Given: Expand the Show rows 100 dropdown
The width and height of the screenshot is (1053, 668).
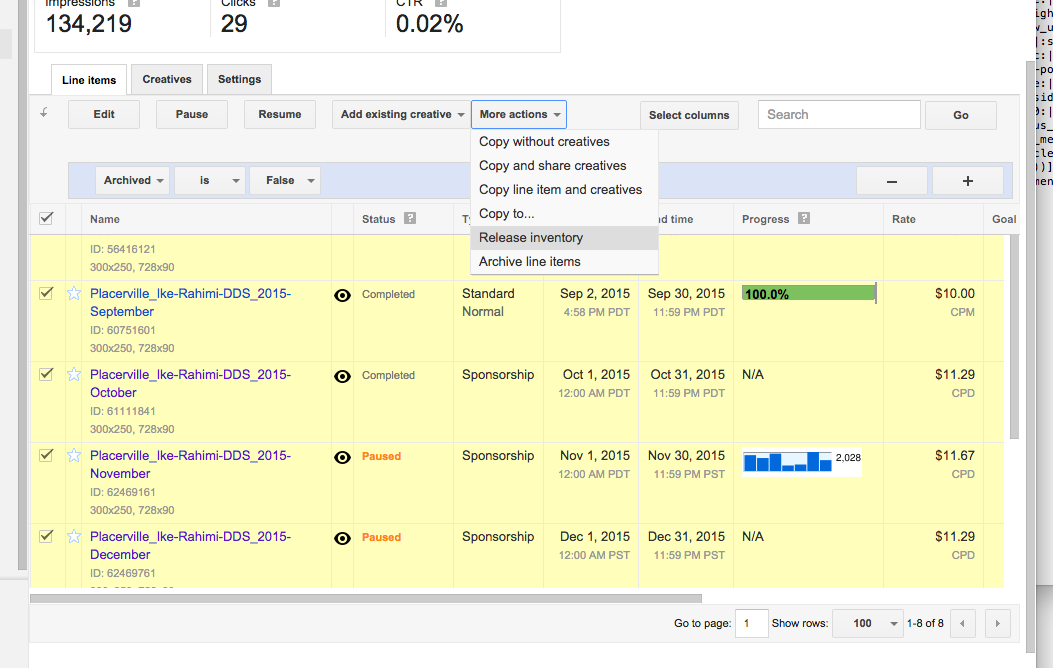Looking at the screenshot, I should click(867, 624).
